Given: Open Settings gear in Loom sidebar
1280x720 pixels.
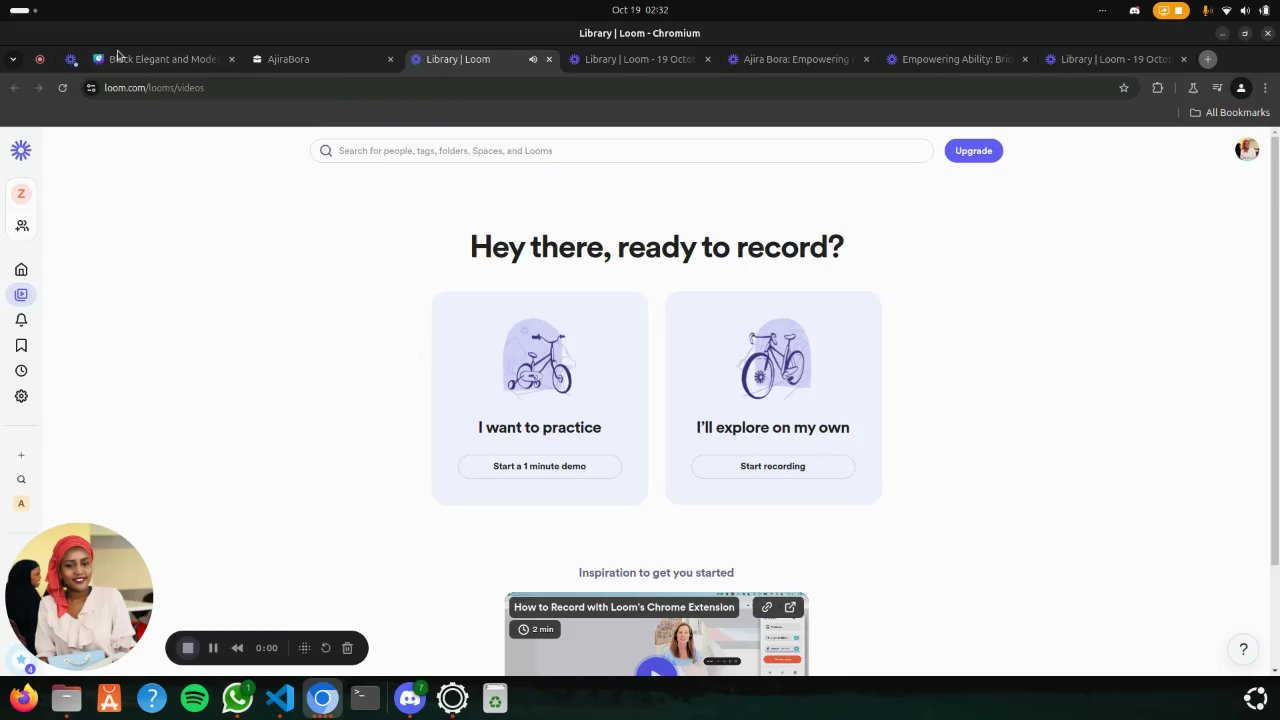Looking at the screenshot, I should 21,396.
